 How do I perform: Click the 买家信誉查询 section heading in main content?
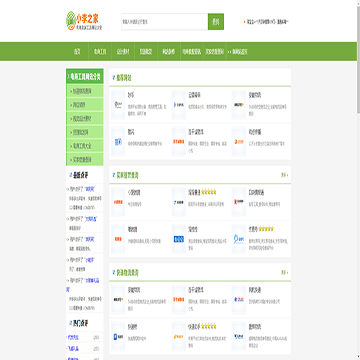point(127,175)
